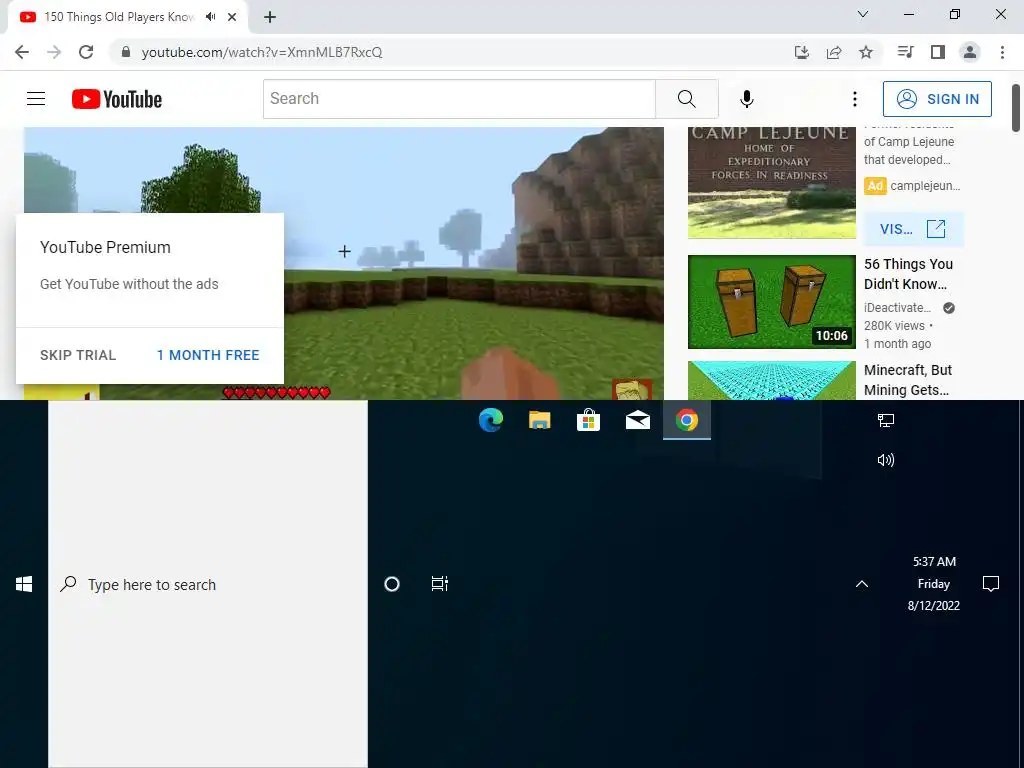View site information via the lock icon
Screen dimensions: 1024x768
126,52
